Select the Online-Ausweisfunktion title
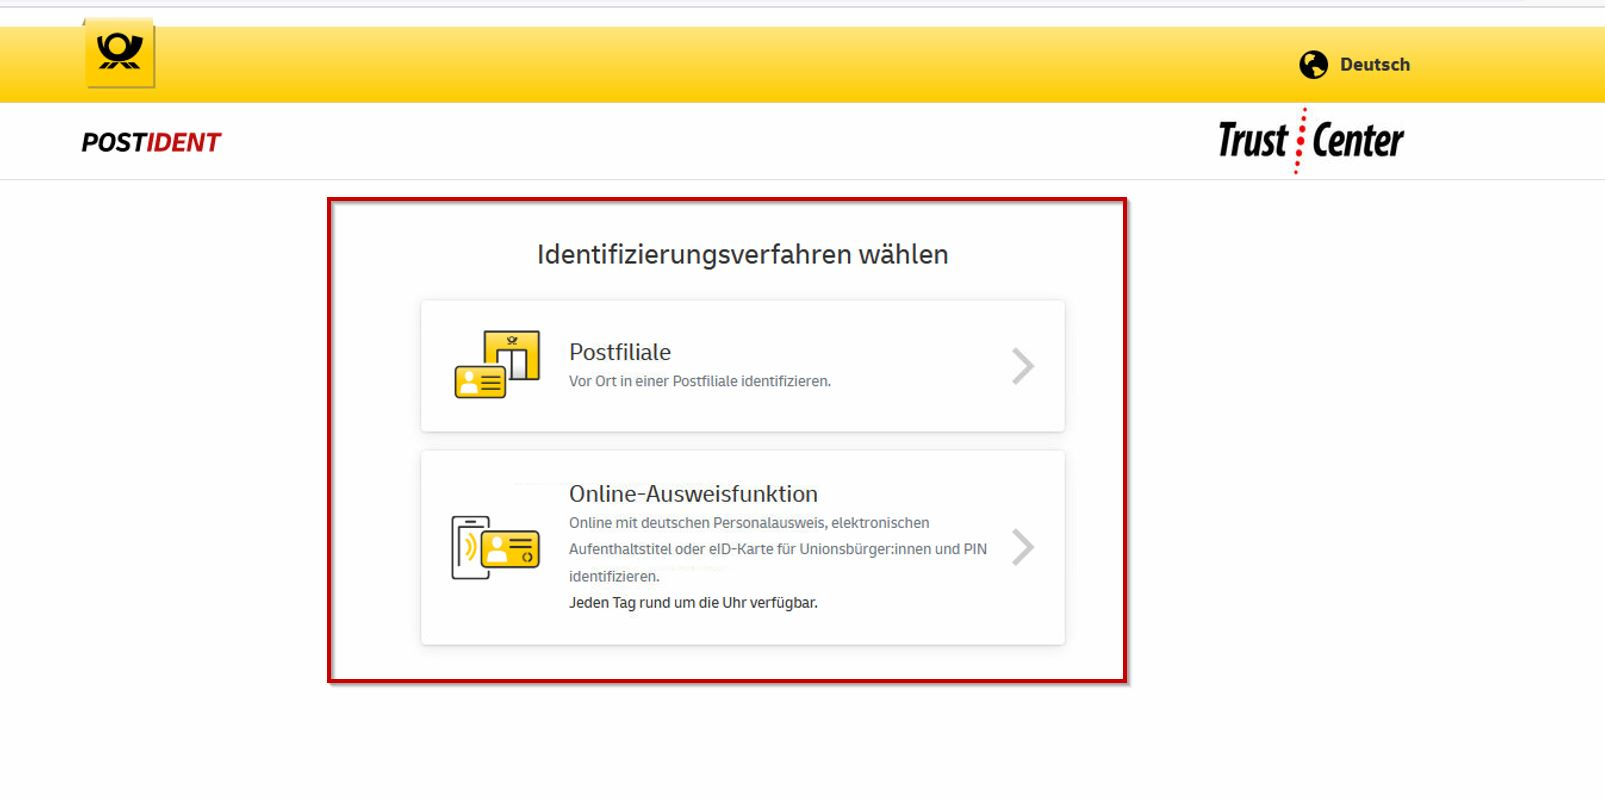Image resolution: width=1605 pixels, height=801 pixels. (693, 494)
